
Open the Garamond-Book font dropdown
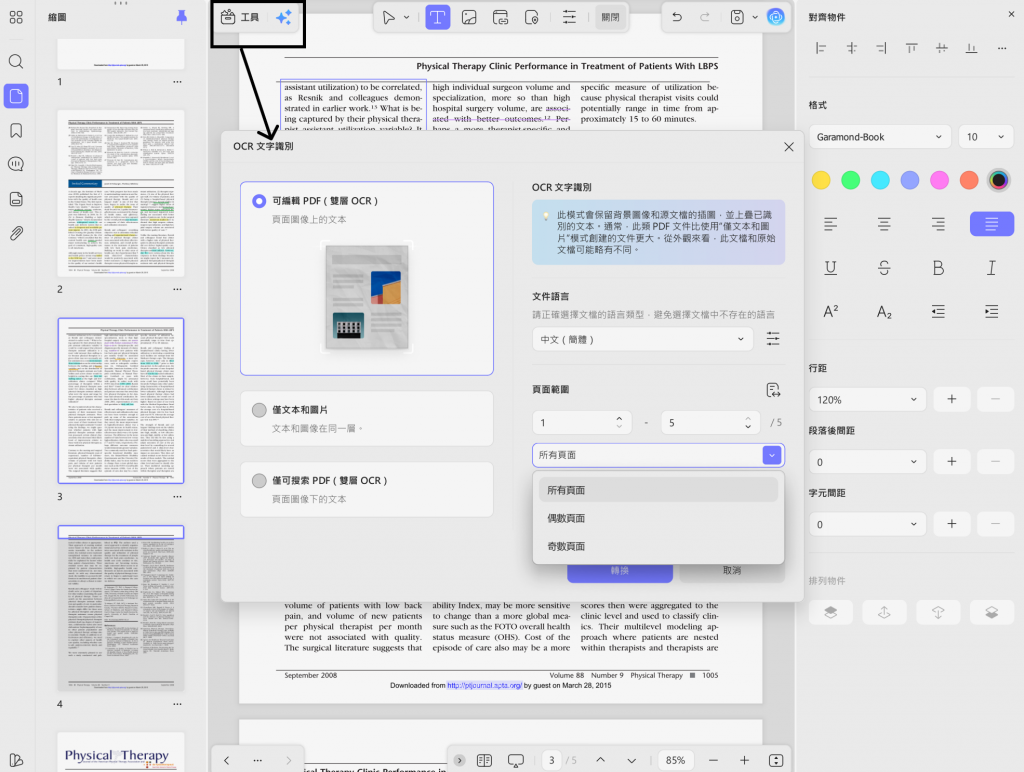pos(879,137)
